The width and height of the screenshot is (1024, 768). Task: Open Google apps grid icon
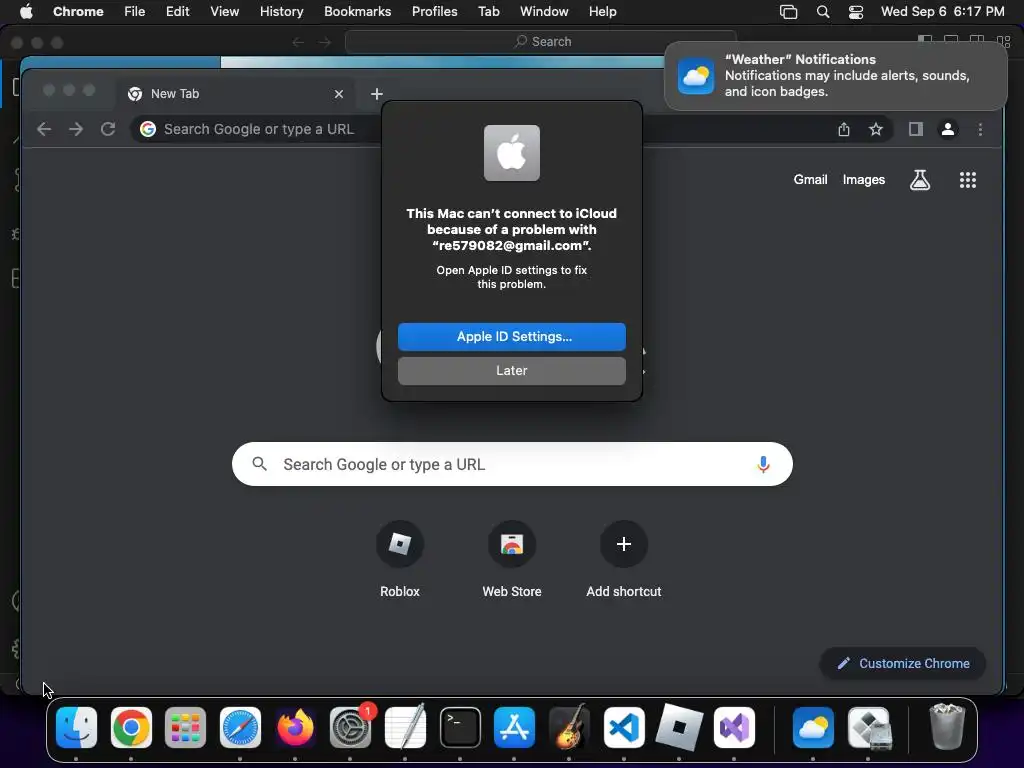point(967,180)
